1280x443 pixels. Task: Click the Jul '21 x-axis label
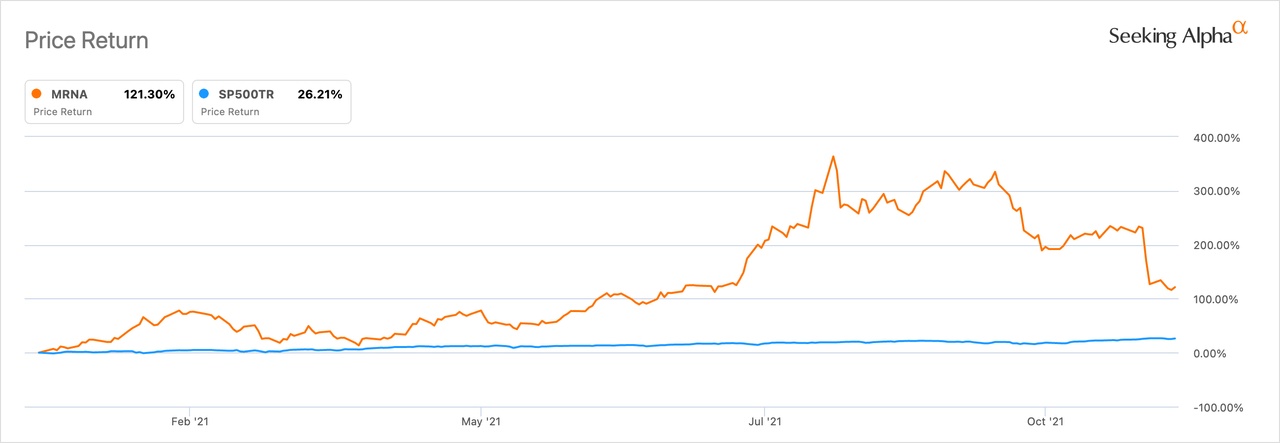(x=764, y=423)
